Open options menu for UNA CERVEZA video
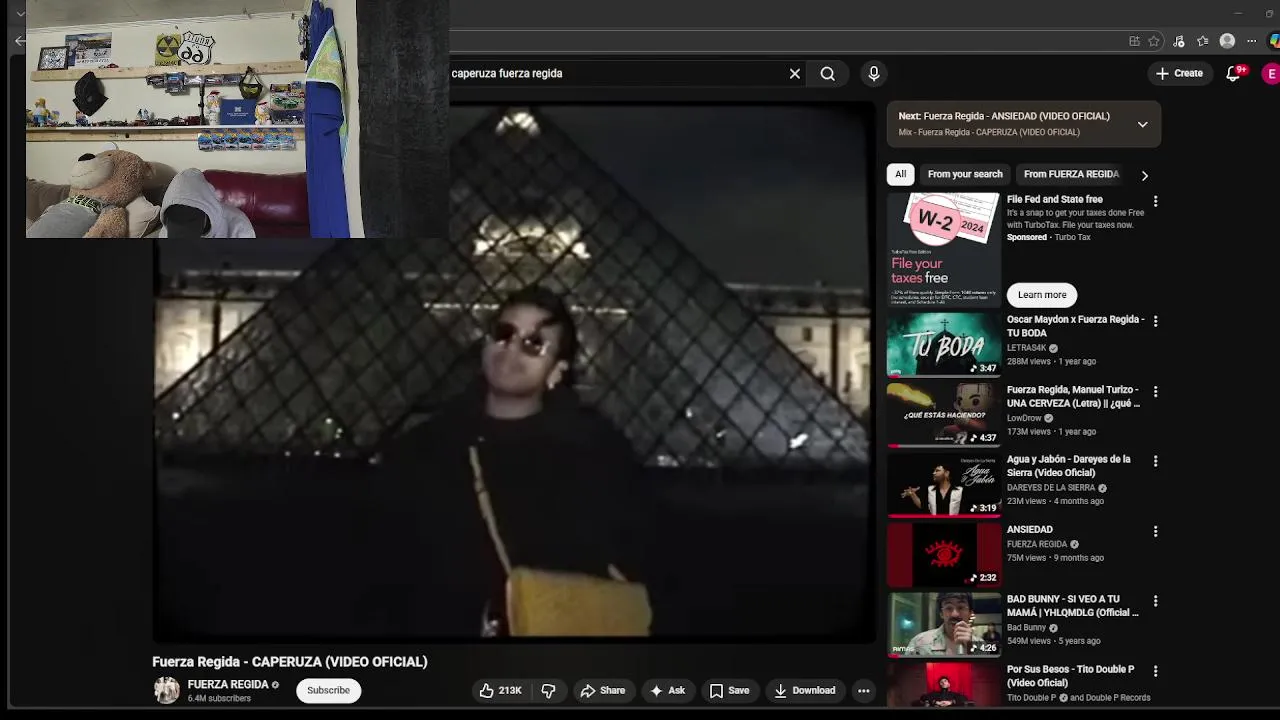Screen dimensions: 1280x720 [x=1155, y=391]
